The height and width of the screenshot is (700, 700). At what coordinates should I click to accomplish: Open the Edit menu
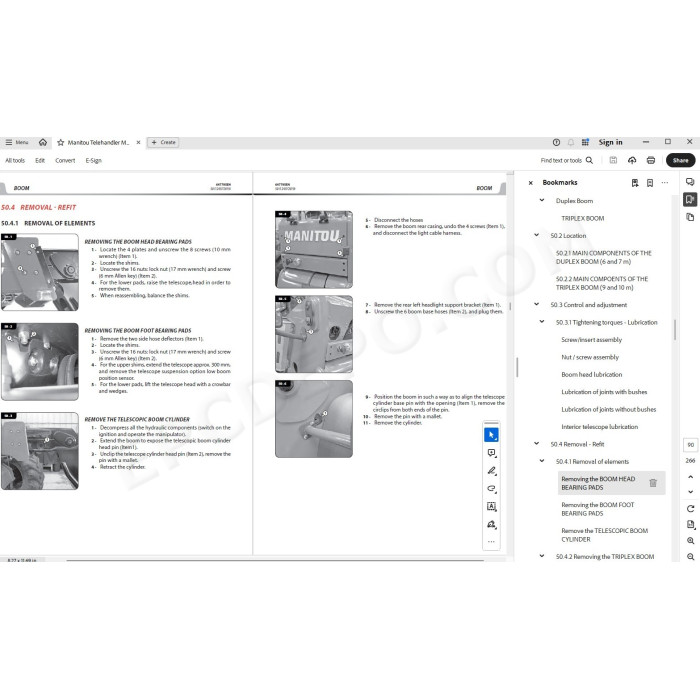click(x=40, y=160)
